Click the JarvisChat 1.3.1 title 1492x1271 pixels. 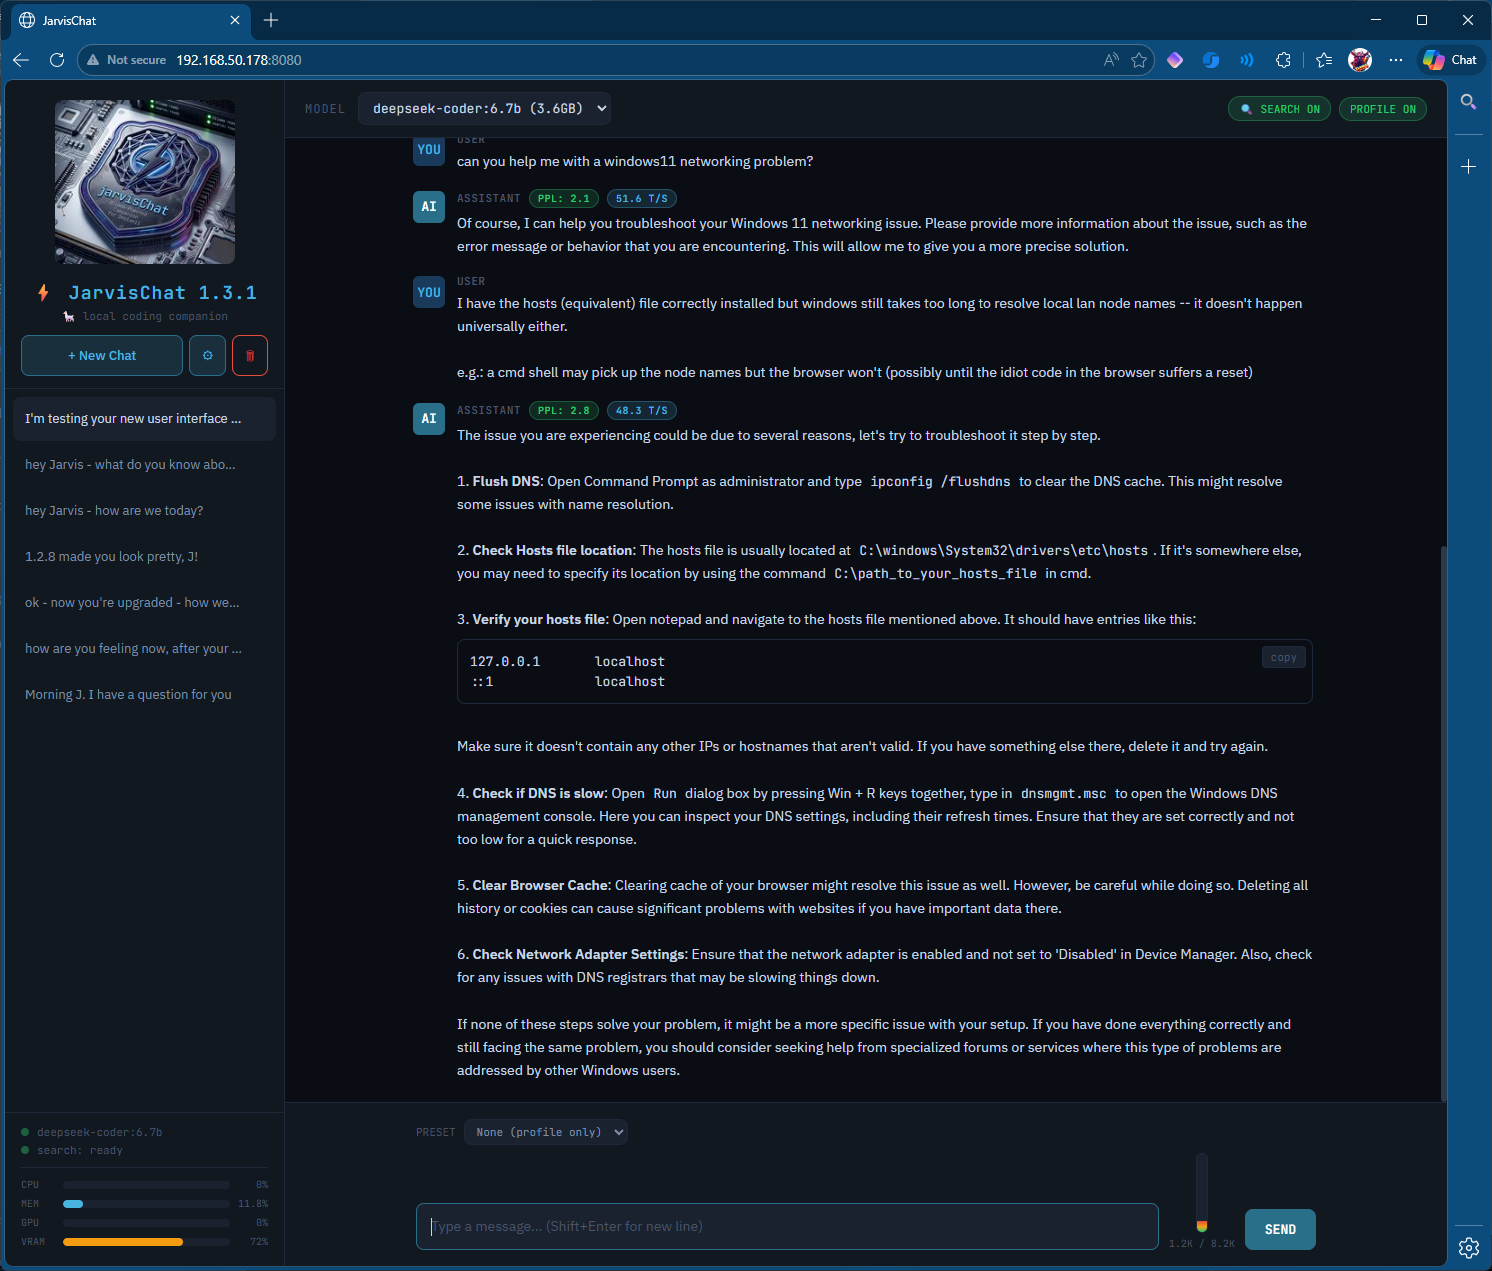(x=162, y=293)
